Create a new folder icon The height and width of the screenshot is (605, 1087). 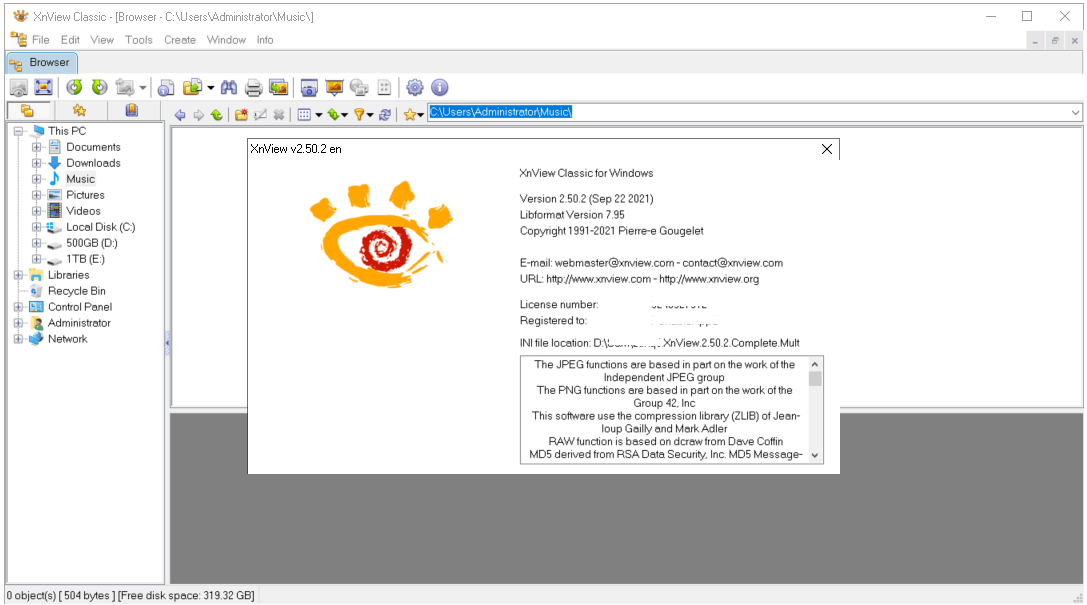241,115
